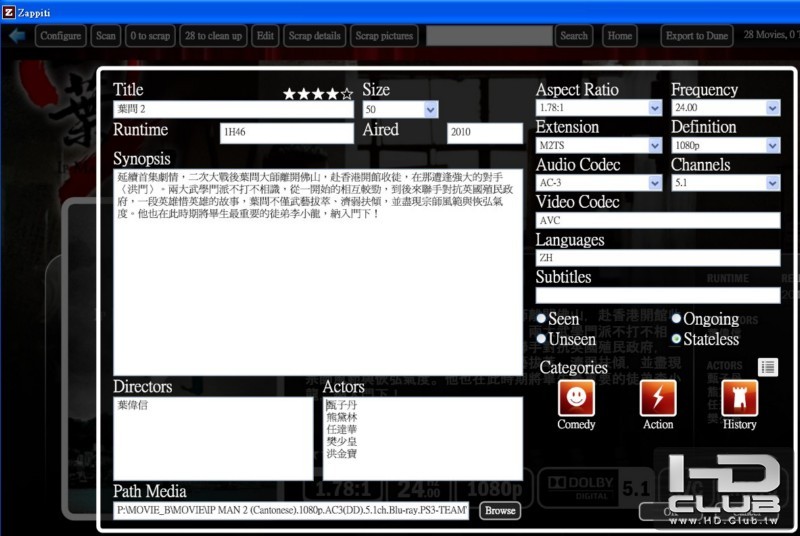Focus the toolbar search field
Screen dimensions: 800x536
pos(489,36)
